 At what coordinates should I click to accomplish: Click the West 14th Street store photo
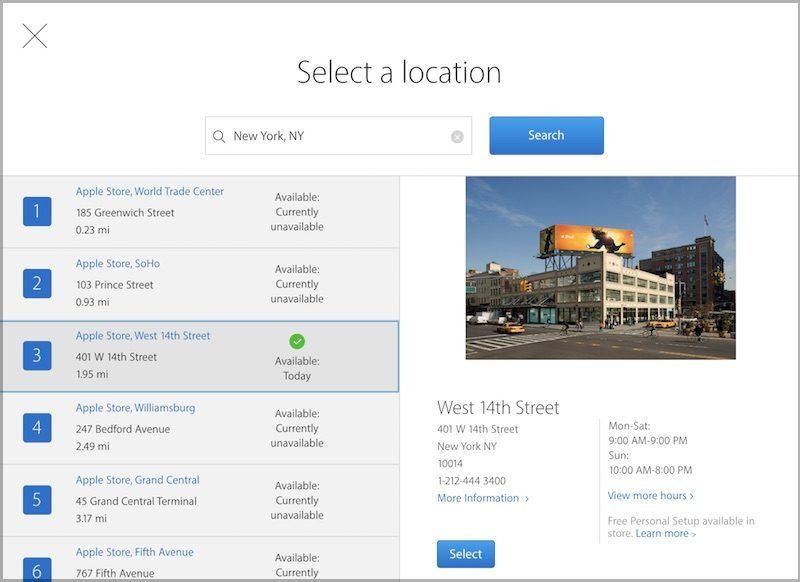point(600,268)
